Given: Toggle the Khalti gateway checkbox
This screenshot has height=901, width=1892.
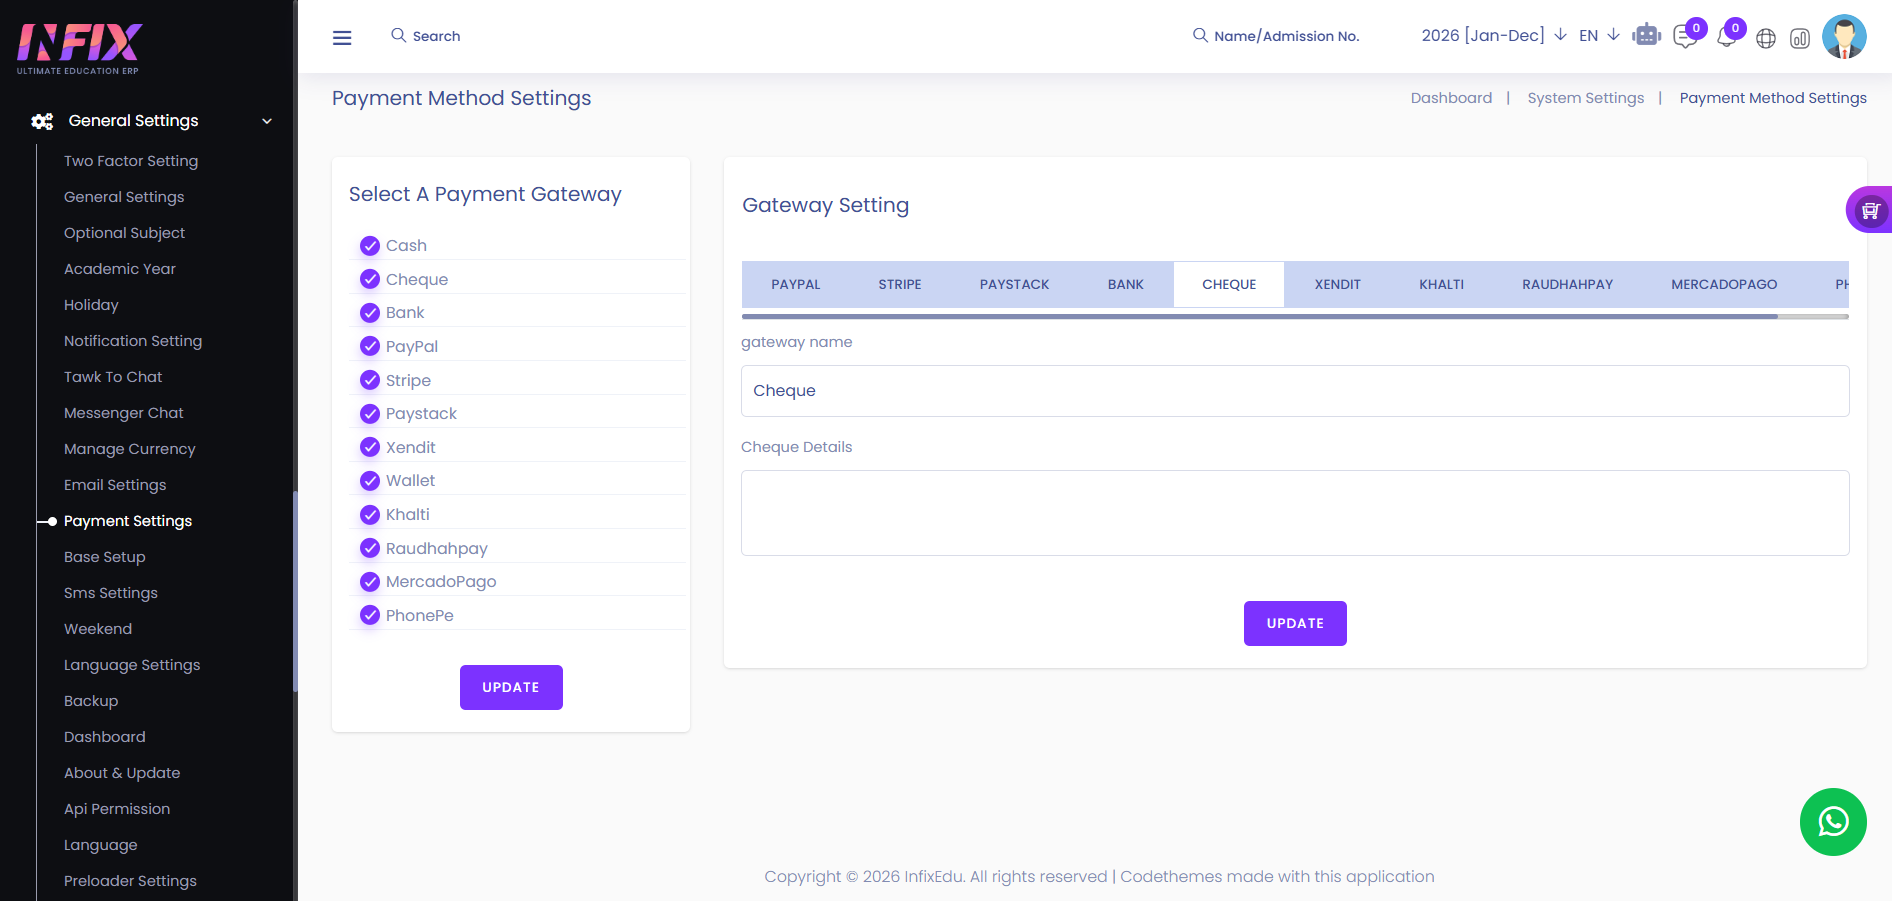Looking at the screenshot, I should (370, 514).
